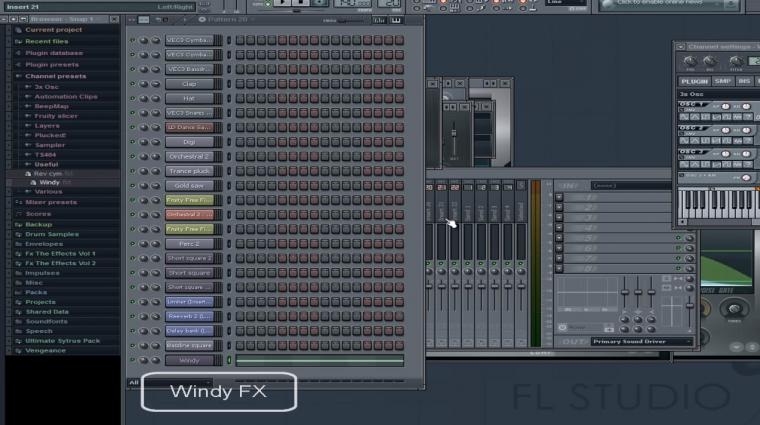Click the channel selector LED for Windy channel

229,360
